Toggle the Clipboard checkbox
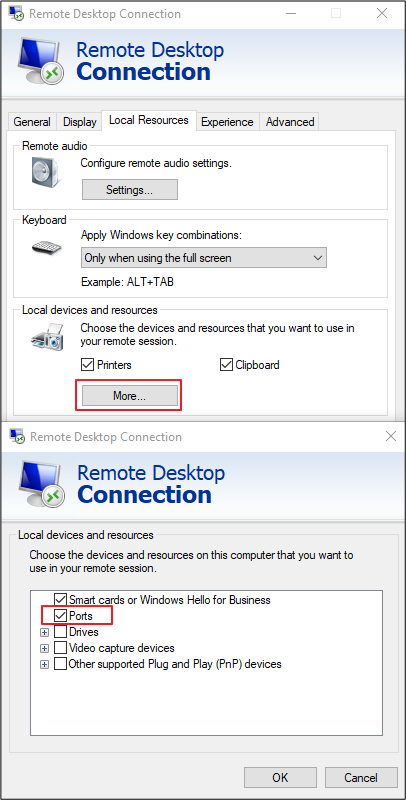The image size is (406, 800). point(226,365)
